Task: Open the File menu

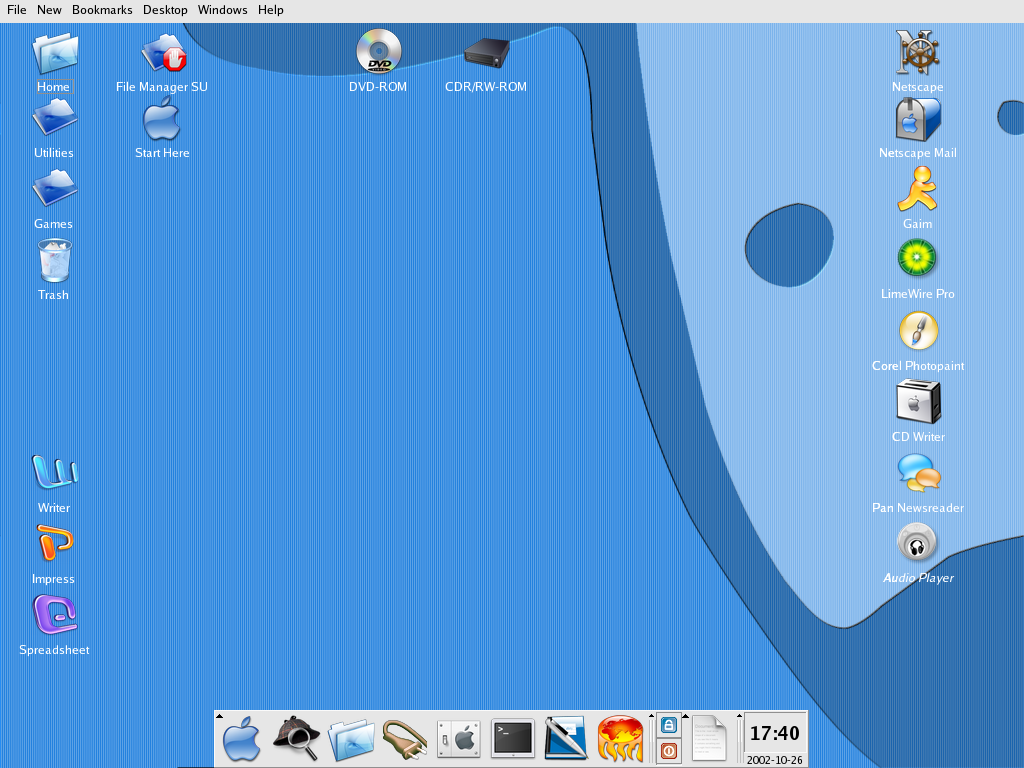Action: coord(16,10)
